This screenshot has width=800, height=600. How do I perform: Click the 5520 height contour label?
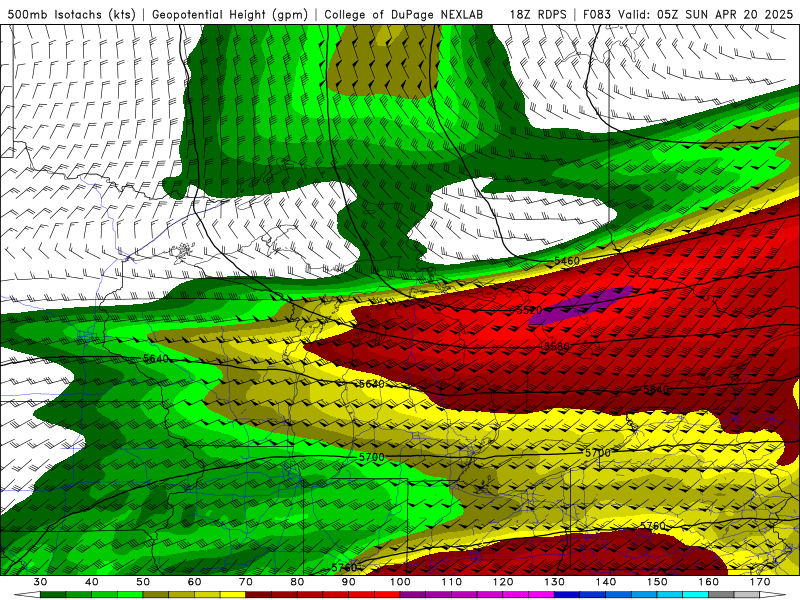530,310
